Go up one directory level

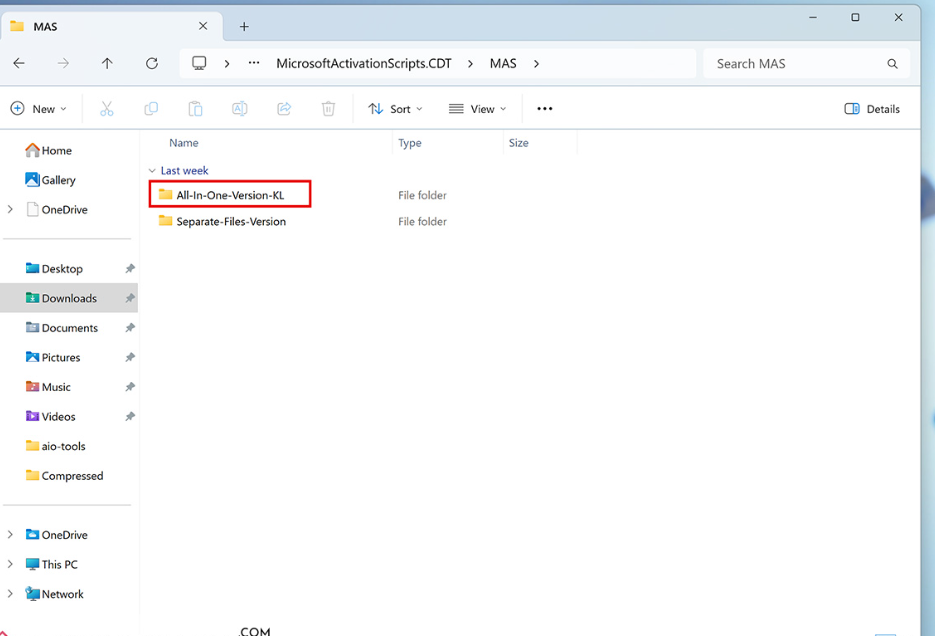click(107, 63)
